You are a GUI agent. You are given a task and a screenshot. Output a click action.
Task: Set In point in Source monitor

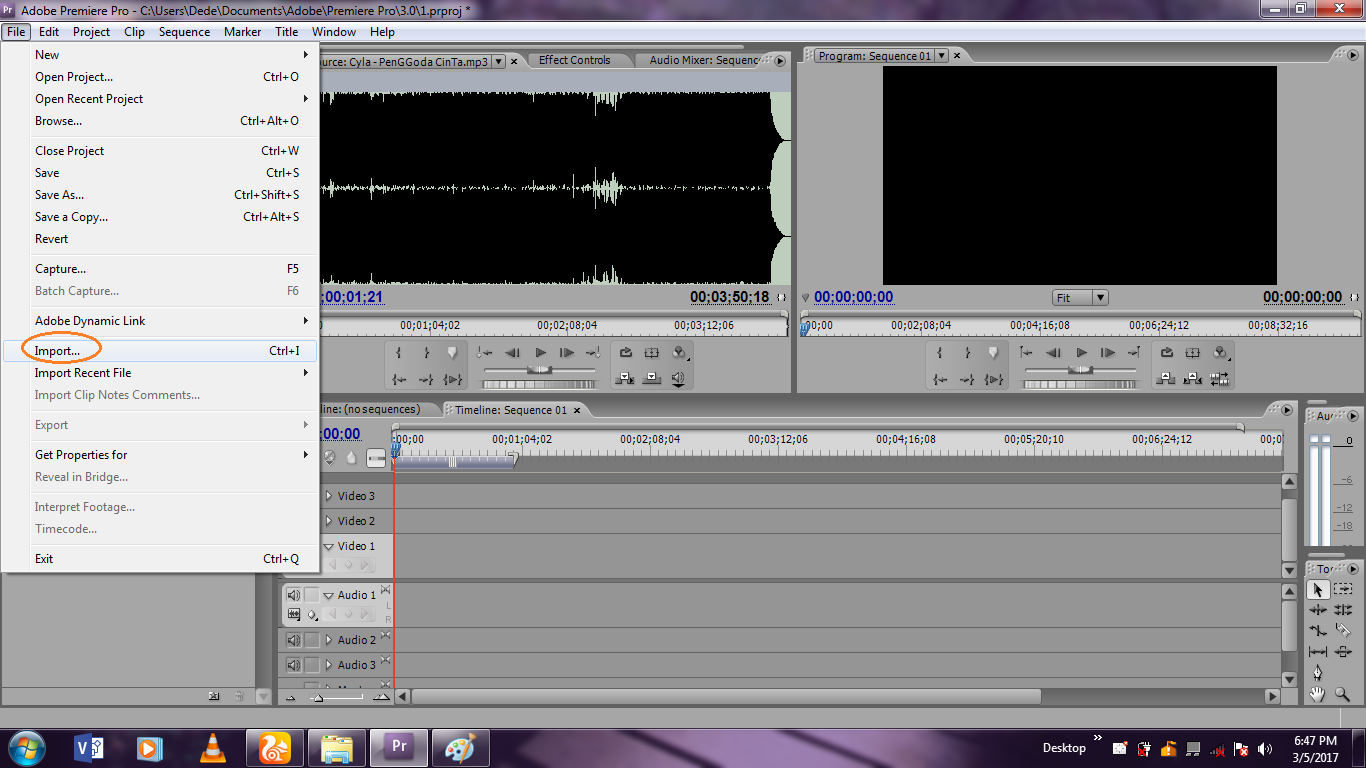click(399, 353)
